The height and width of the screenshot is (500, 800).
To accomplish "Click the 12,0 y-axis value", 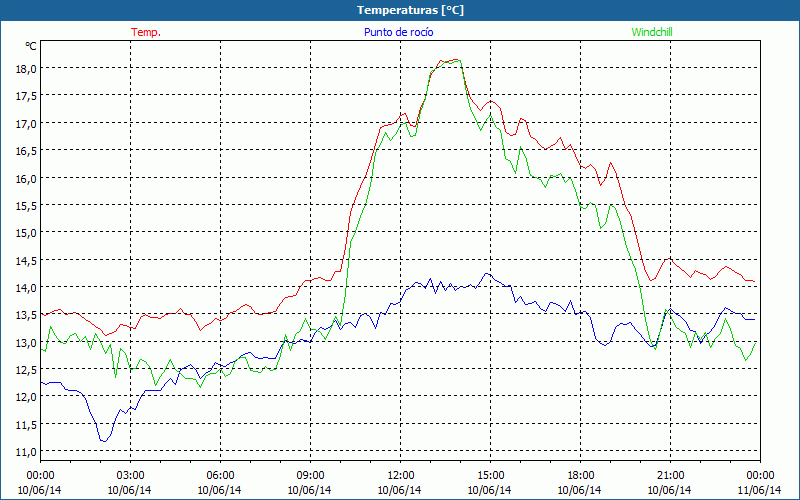I will 26,397.
